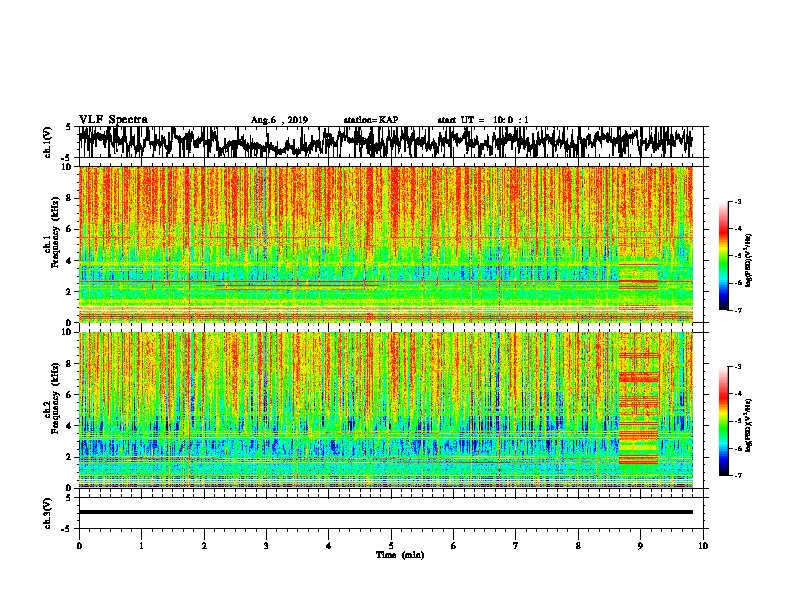Image resolution: width=792 pixels, height=612 pixels.
Task: Click the "station=KAP" header label
Action: tap(371, 120)
